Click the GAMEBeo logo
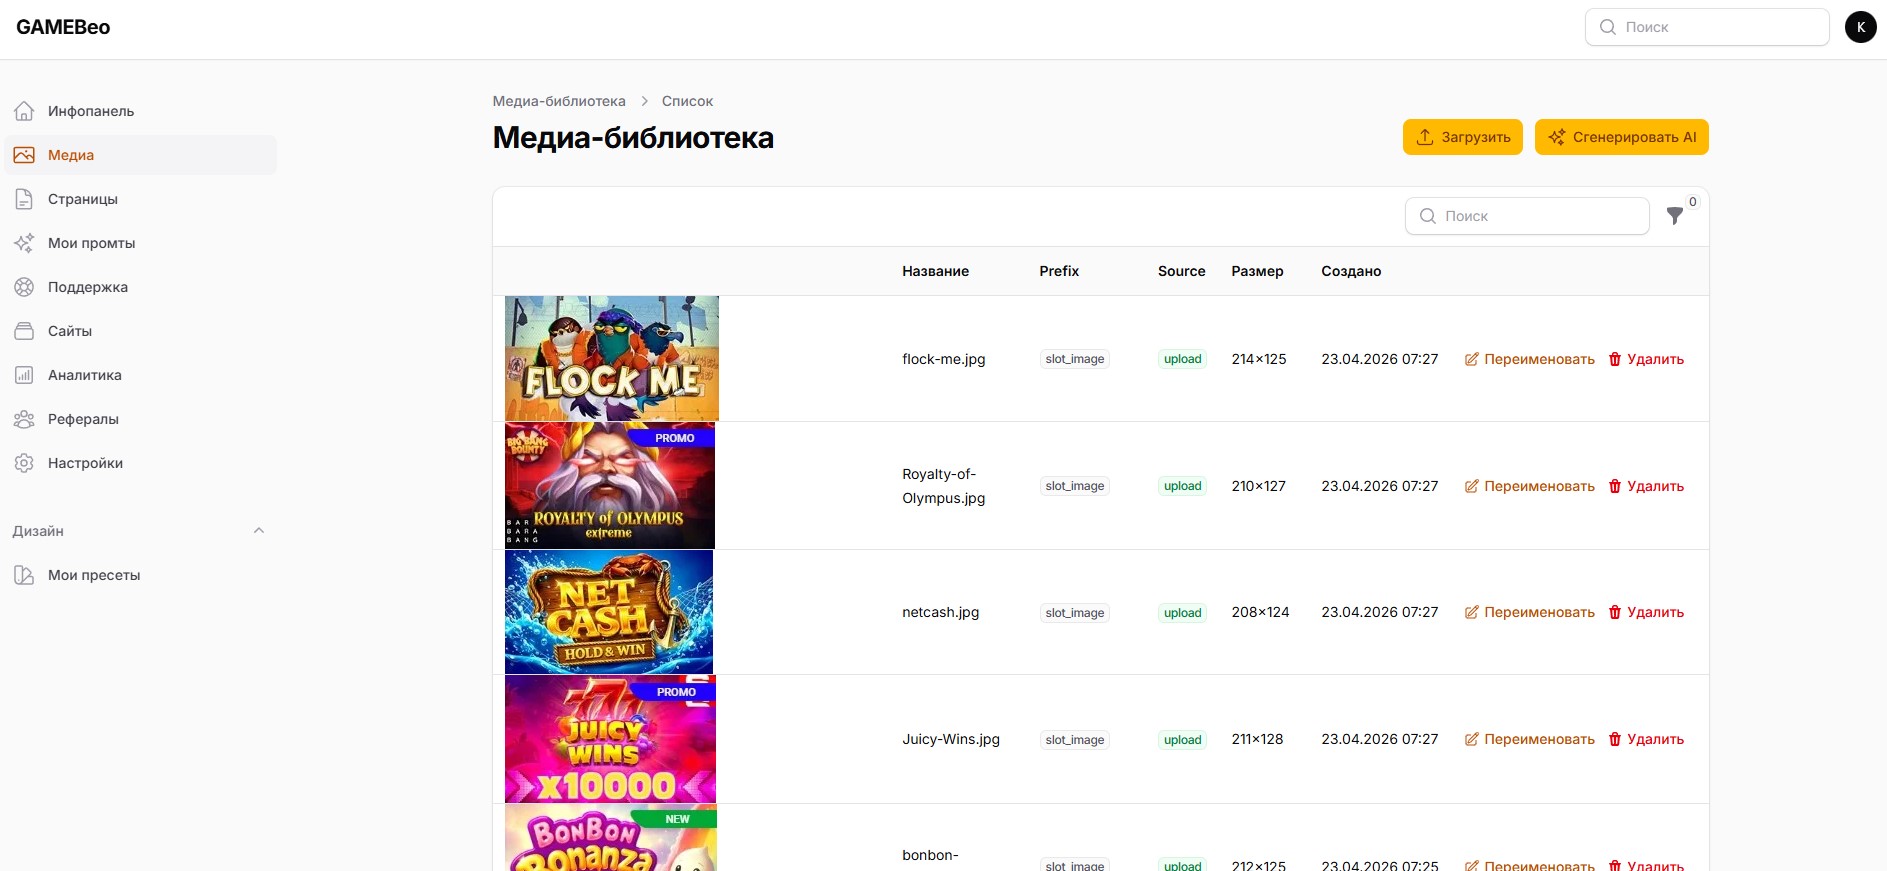Screen dimensions: 1887x871 click(63, 27)
